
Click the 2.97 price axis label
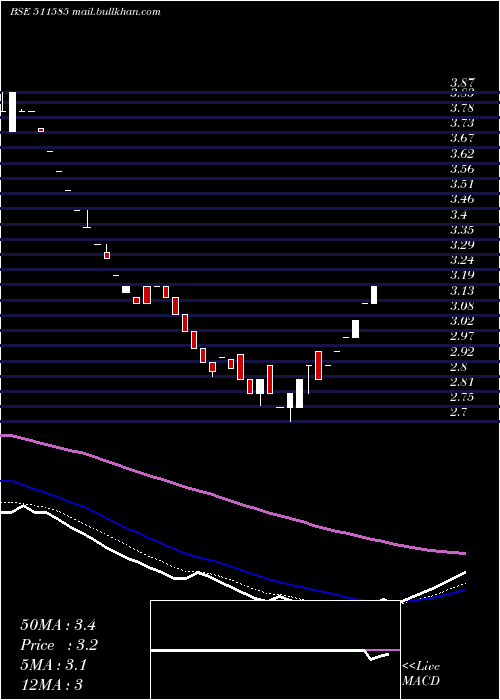tap(462, 336)
